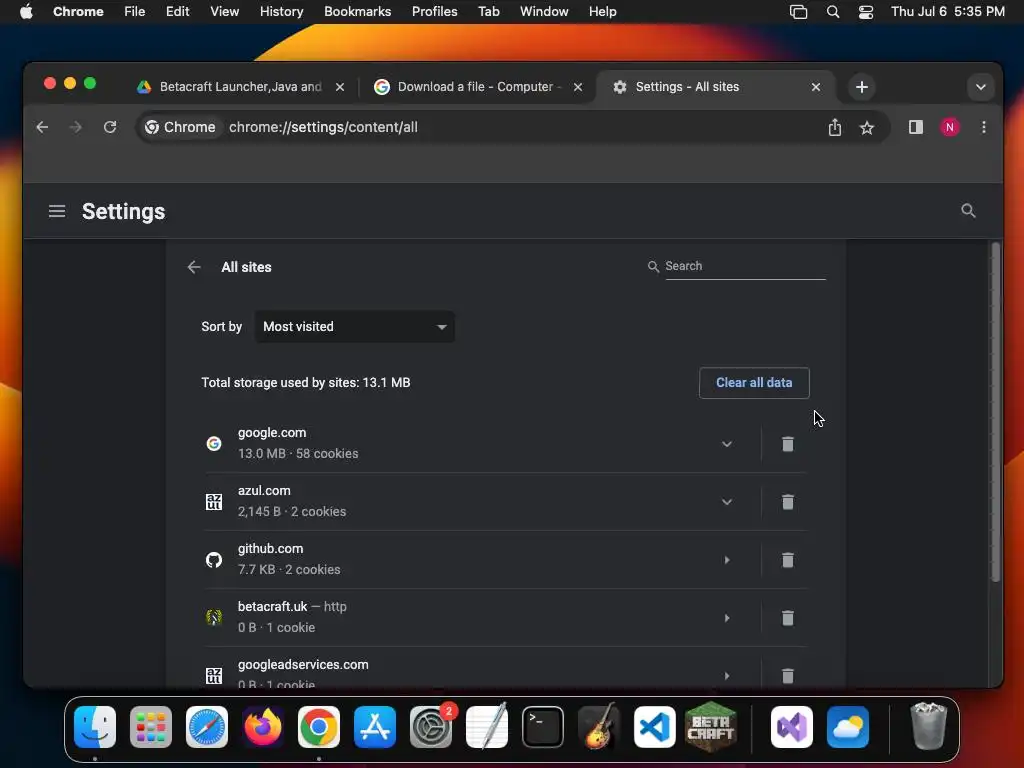The height and width of the screenshot is (768, 1024).
Task: Open the View menu
Action: [224, 12]
